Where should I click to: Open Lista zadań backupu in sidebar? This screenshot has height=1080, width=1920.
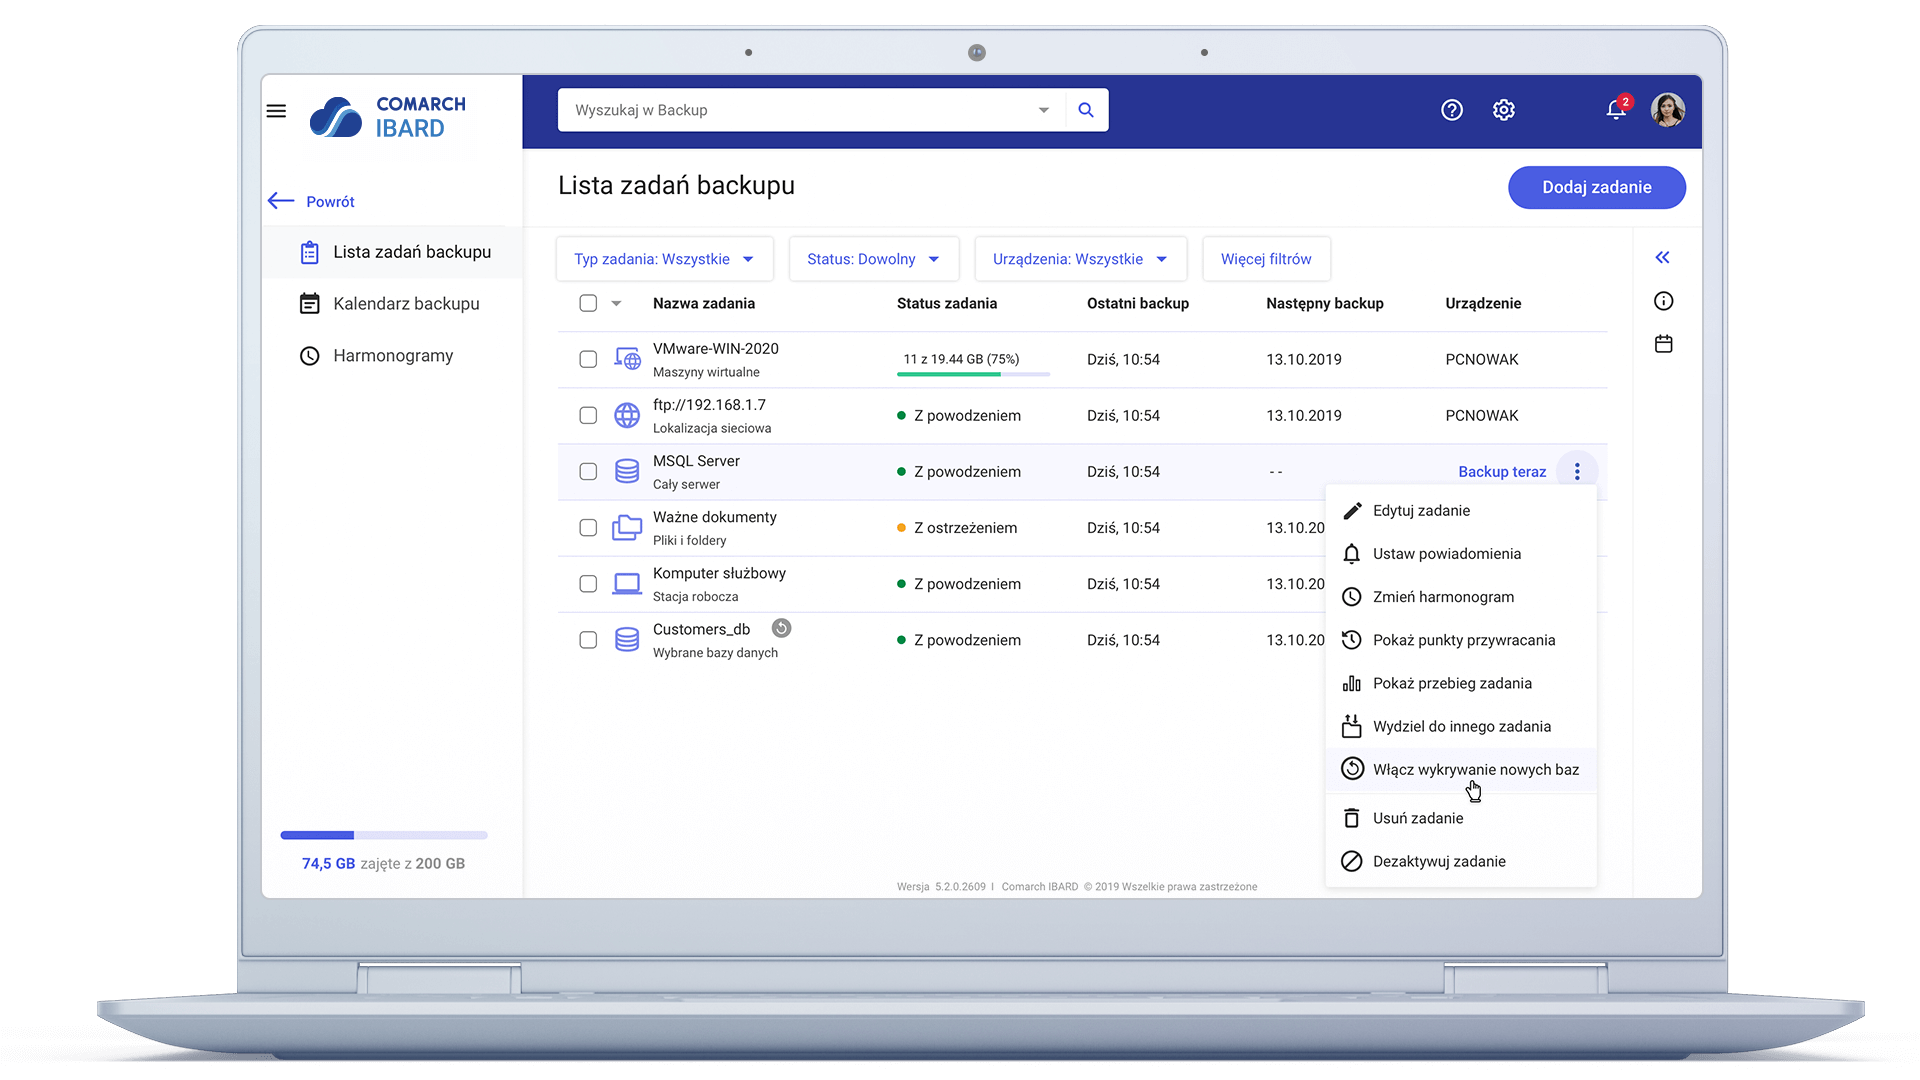point(392,252)
